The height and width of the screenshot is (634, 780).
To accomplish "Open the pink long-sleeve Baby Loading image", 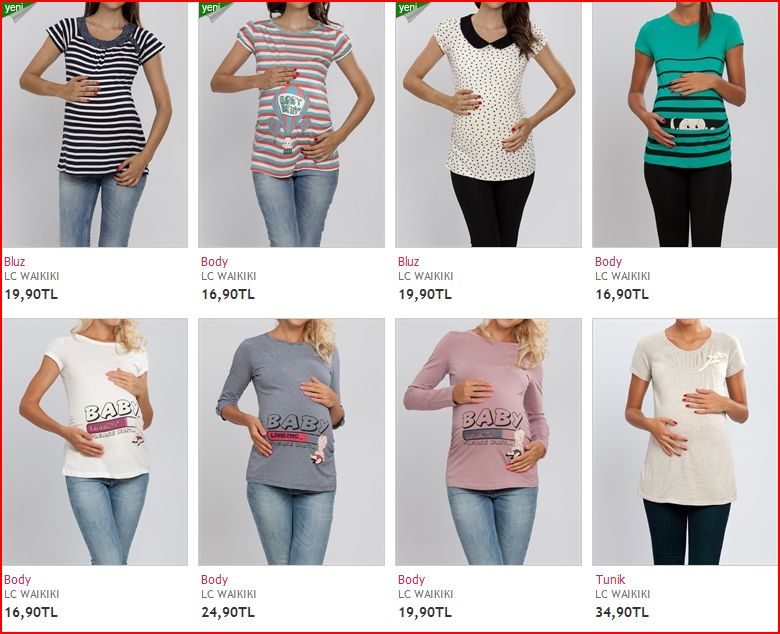I will tap(488, 442).
